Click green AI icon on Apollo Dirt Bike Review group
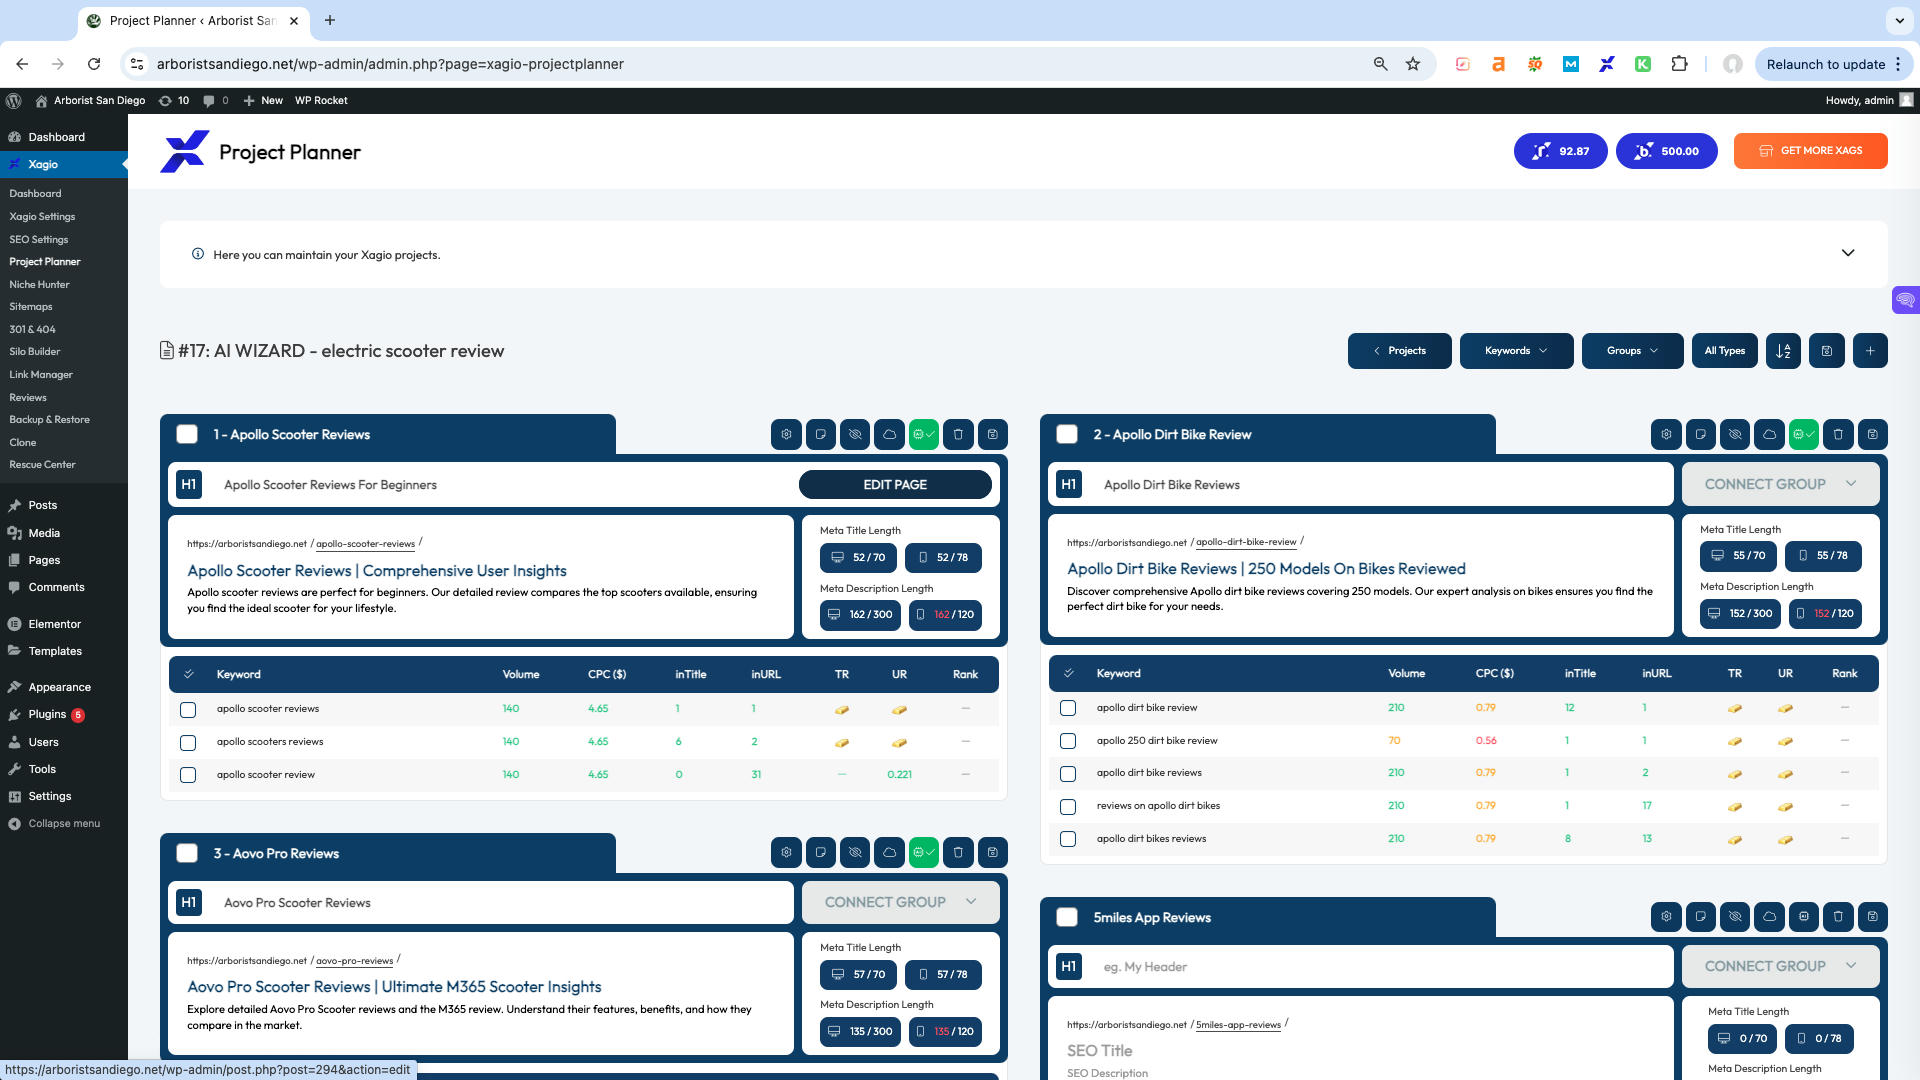1920x1080 pixels. [1804, 434]
